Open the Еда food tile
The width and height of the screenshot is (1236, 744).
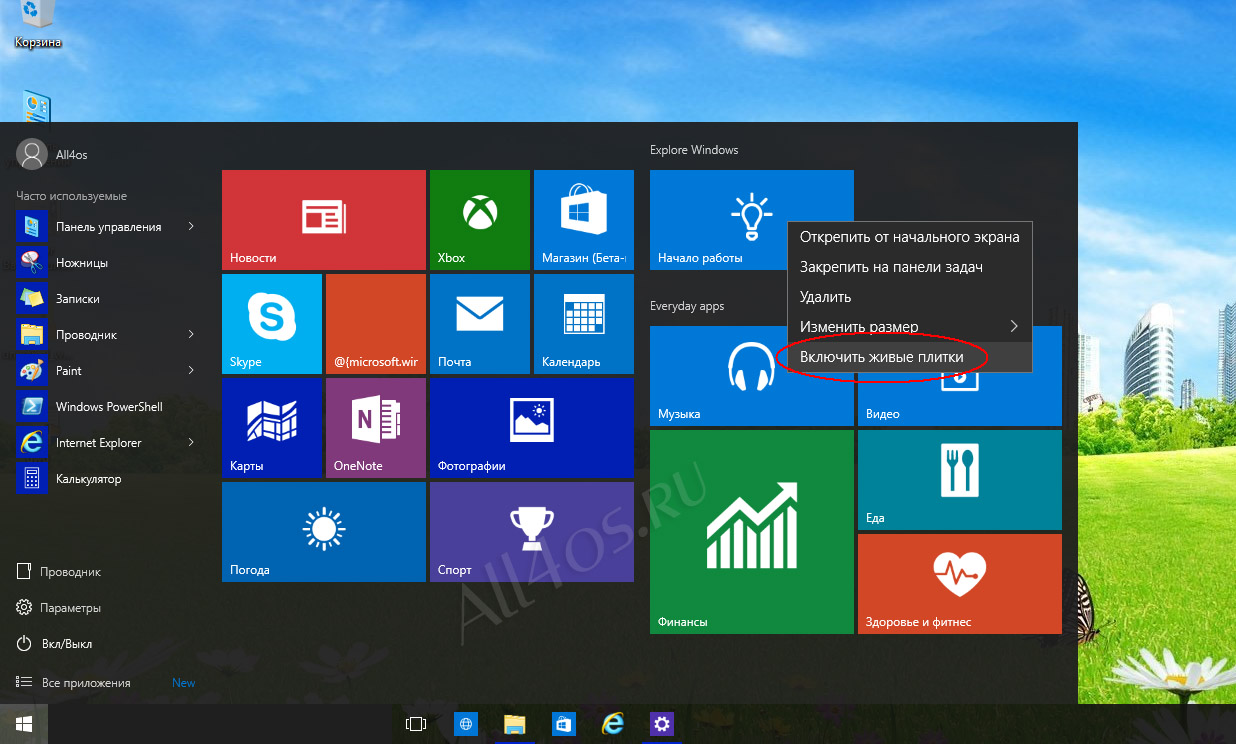coord(960,480)
